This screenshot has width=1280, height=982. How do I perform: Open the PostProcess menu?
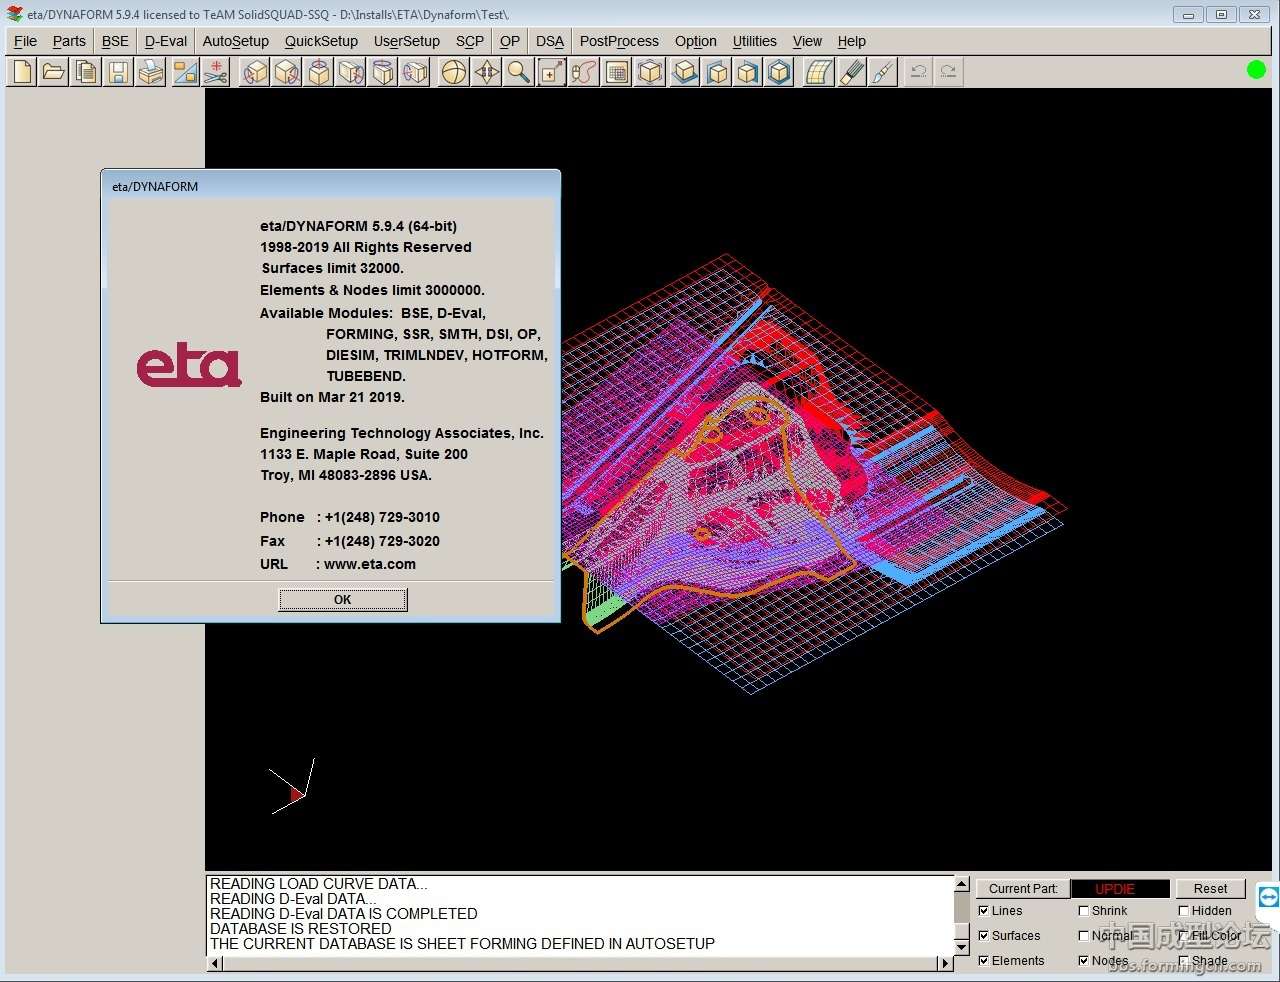619,41
